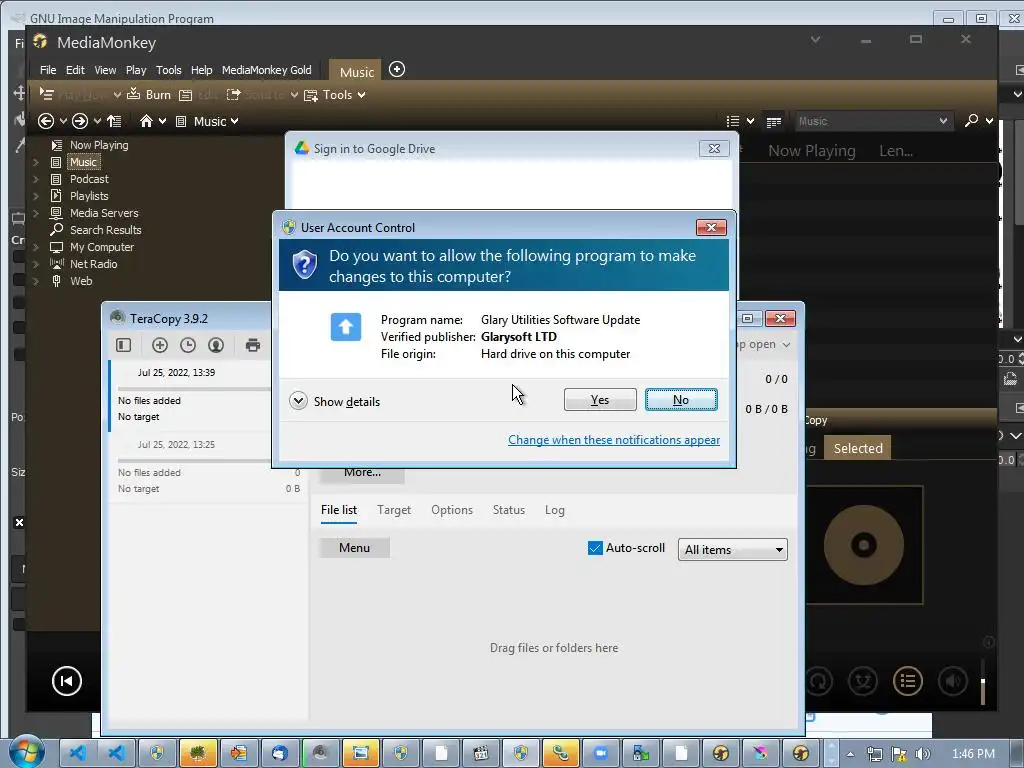
Task: Open the Tools menu in MediaMonkey menu bar
Action: (168, 70)
